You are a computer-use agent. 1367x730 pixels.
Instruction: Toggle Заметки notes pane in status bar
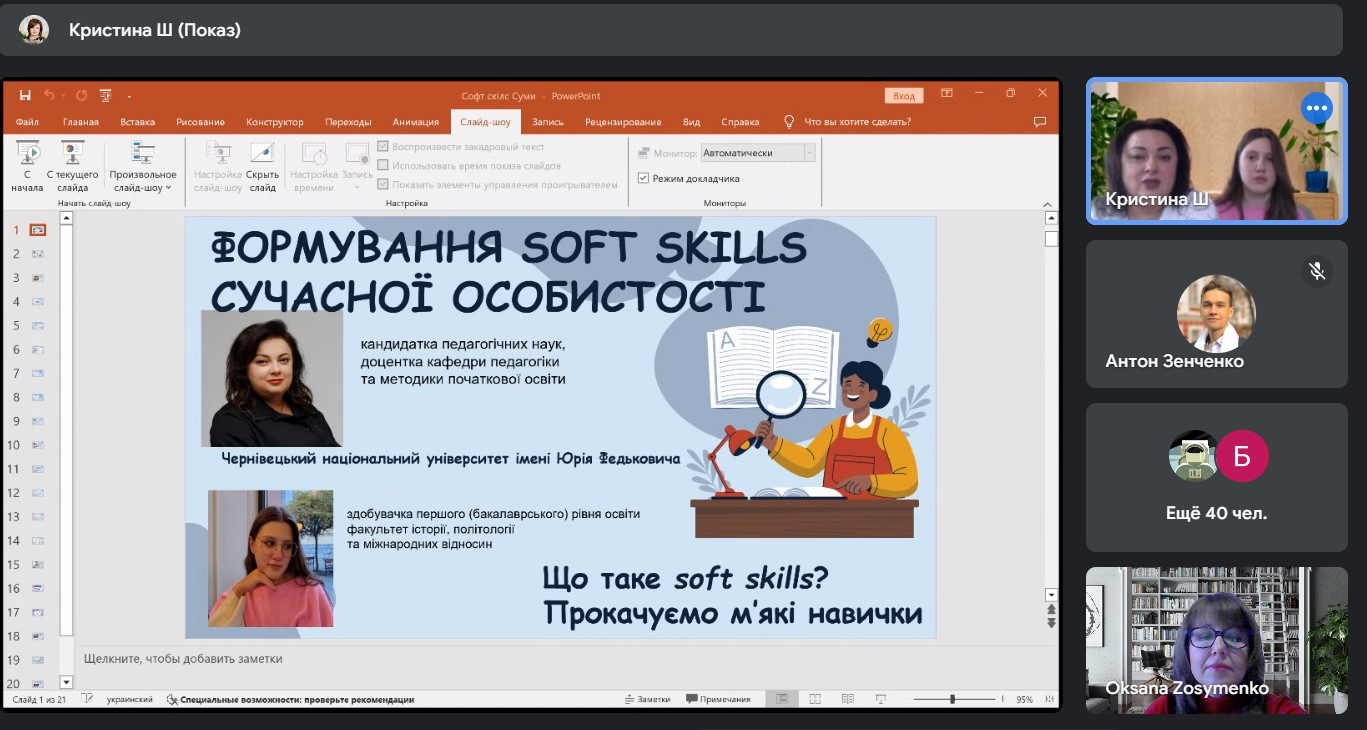coord(647,700)
